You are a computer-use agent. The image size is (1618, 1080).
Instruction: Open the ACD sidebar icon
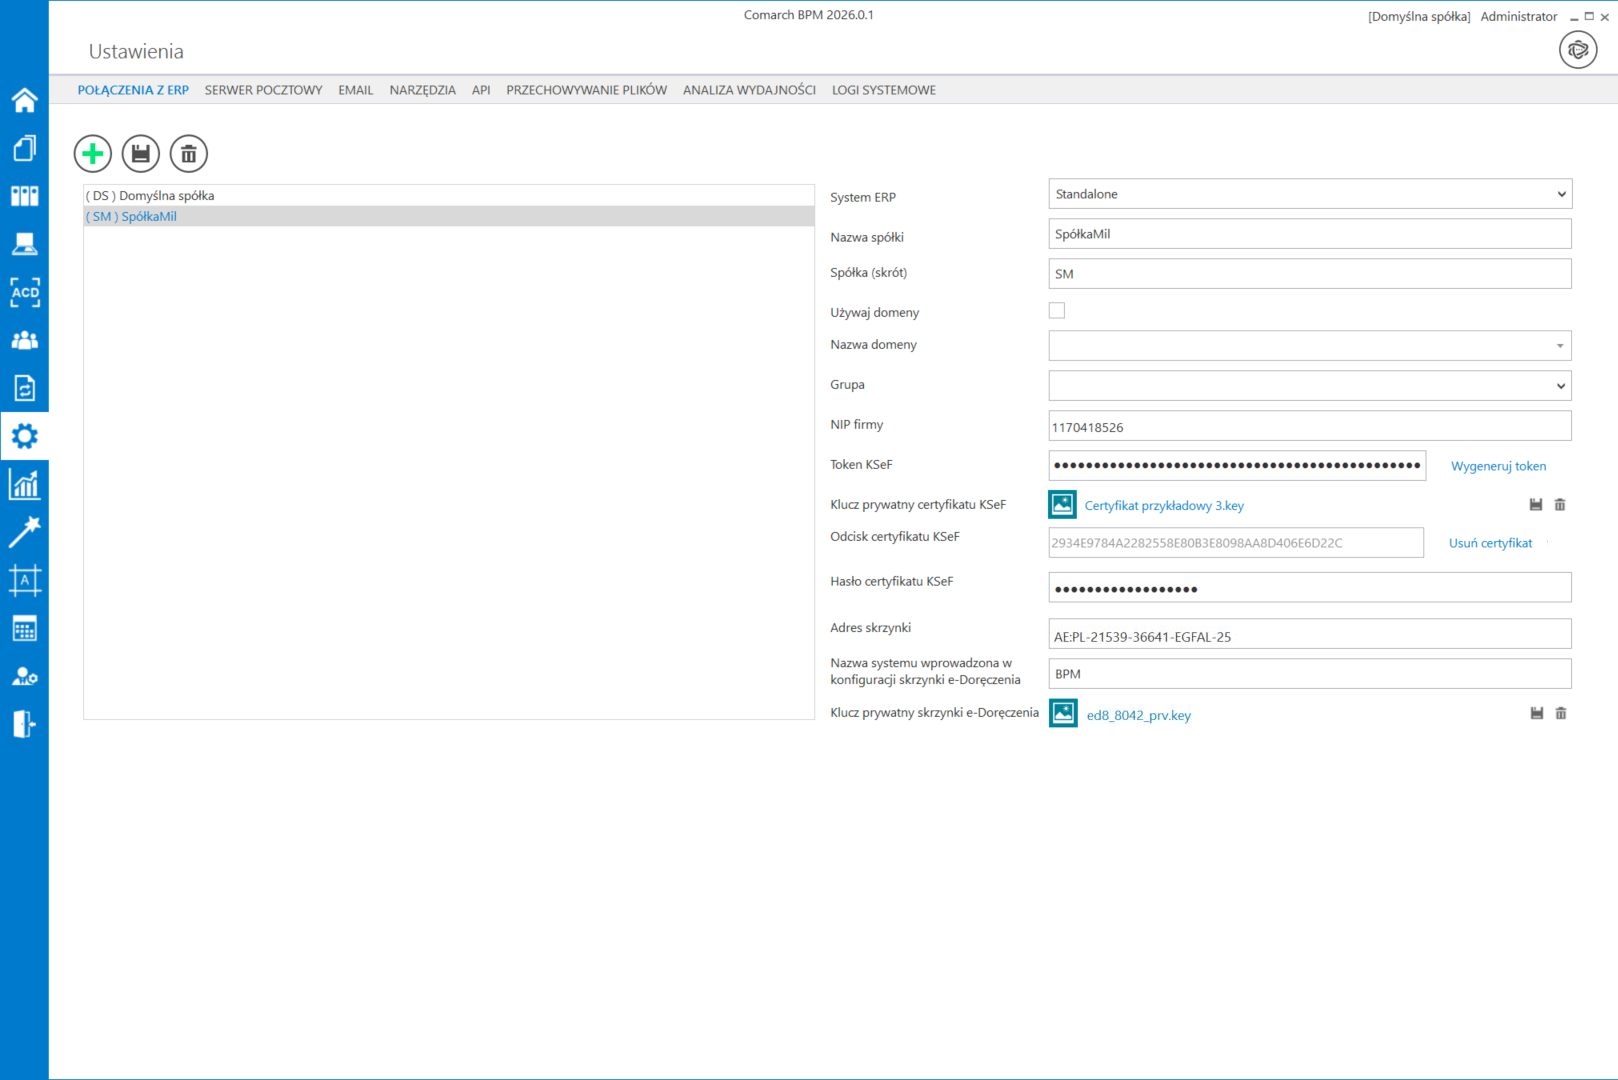[24, 292]
